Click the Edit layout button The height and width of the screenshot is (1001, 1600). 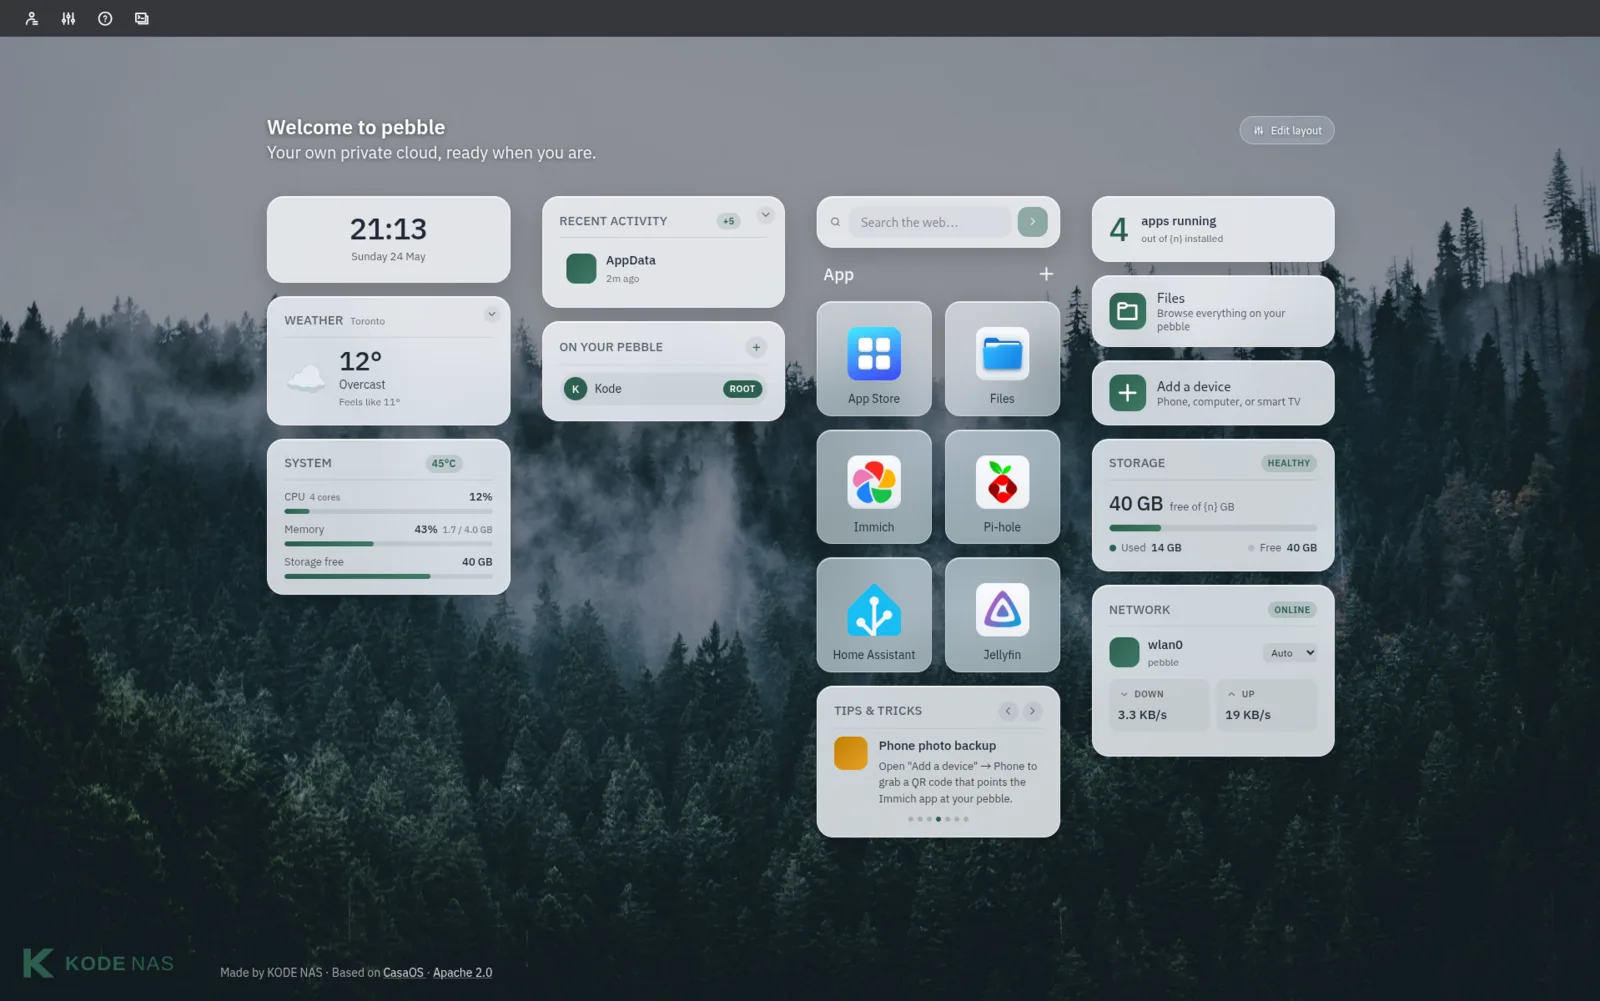1287,130
